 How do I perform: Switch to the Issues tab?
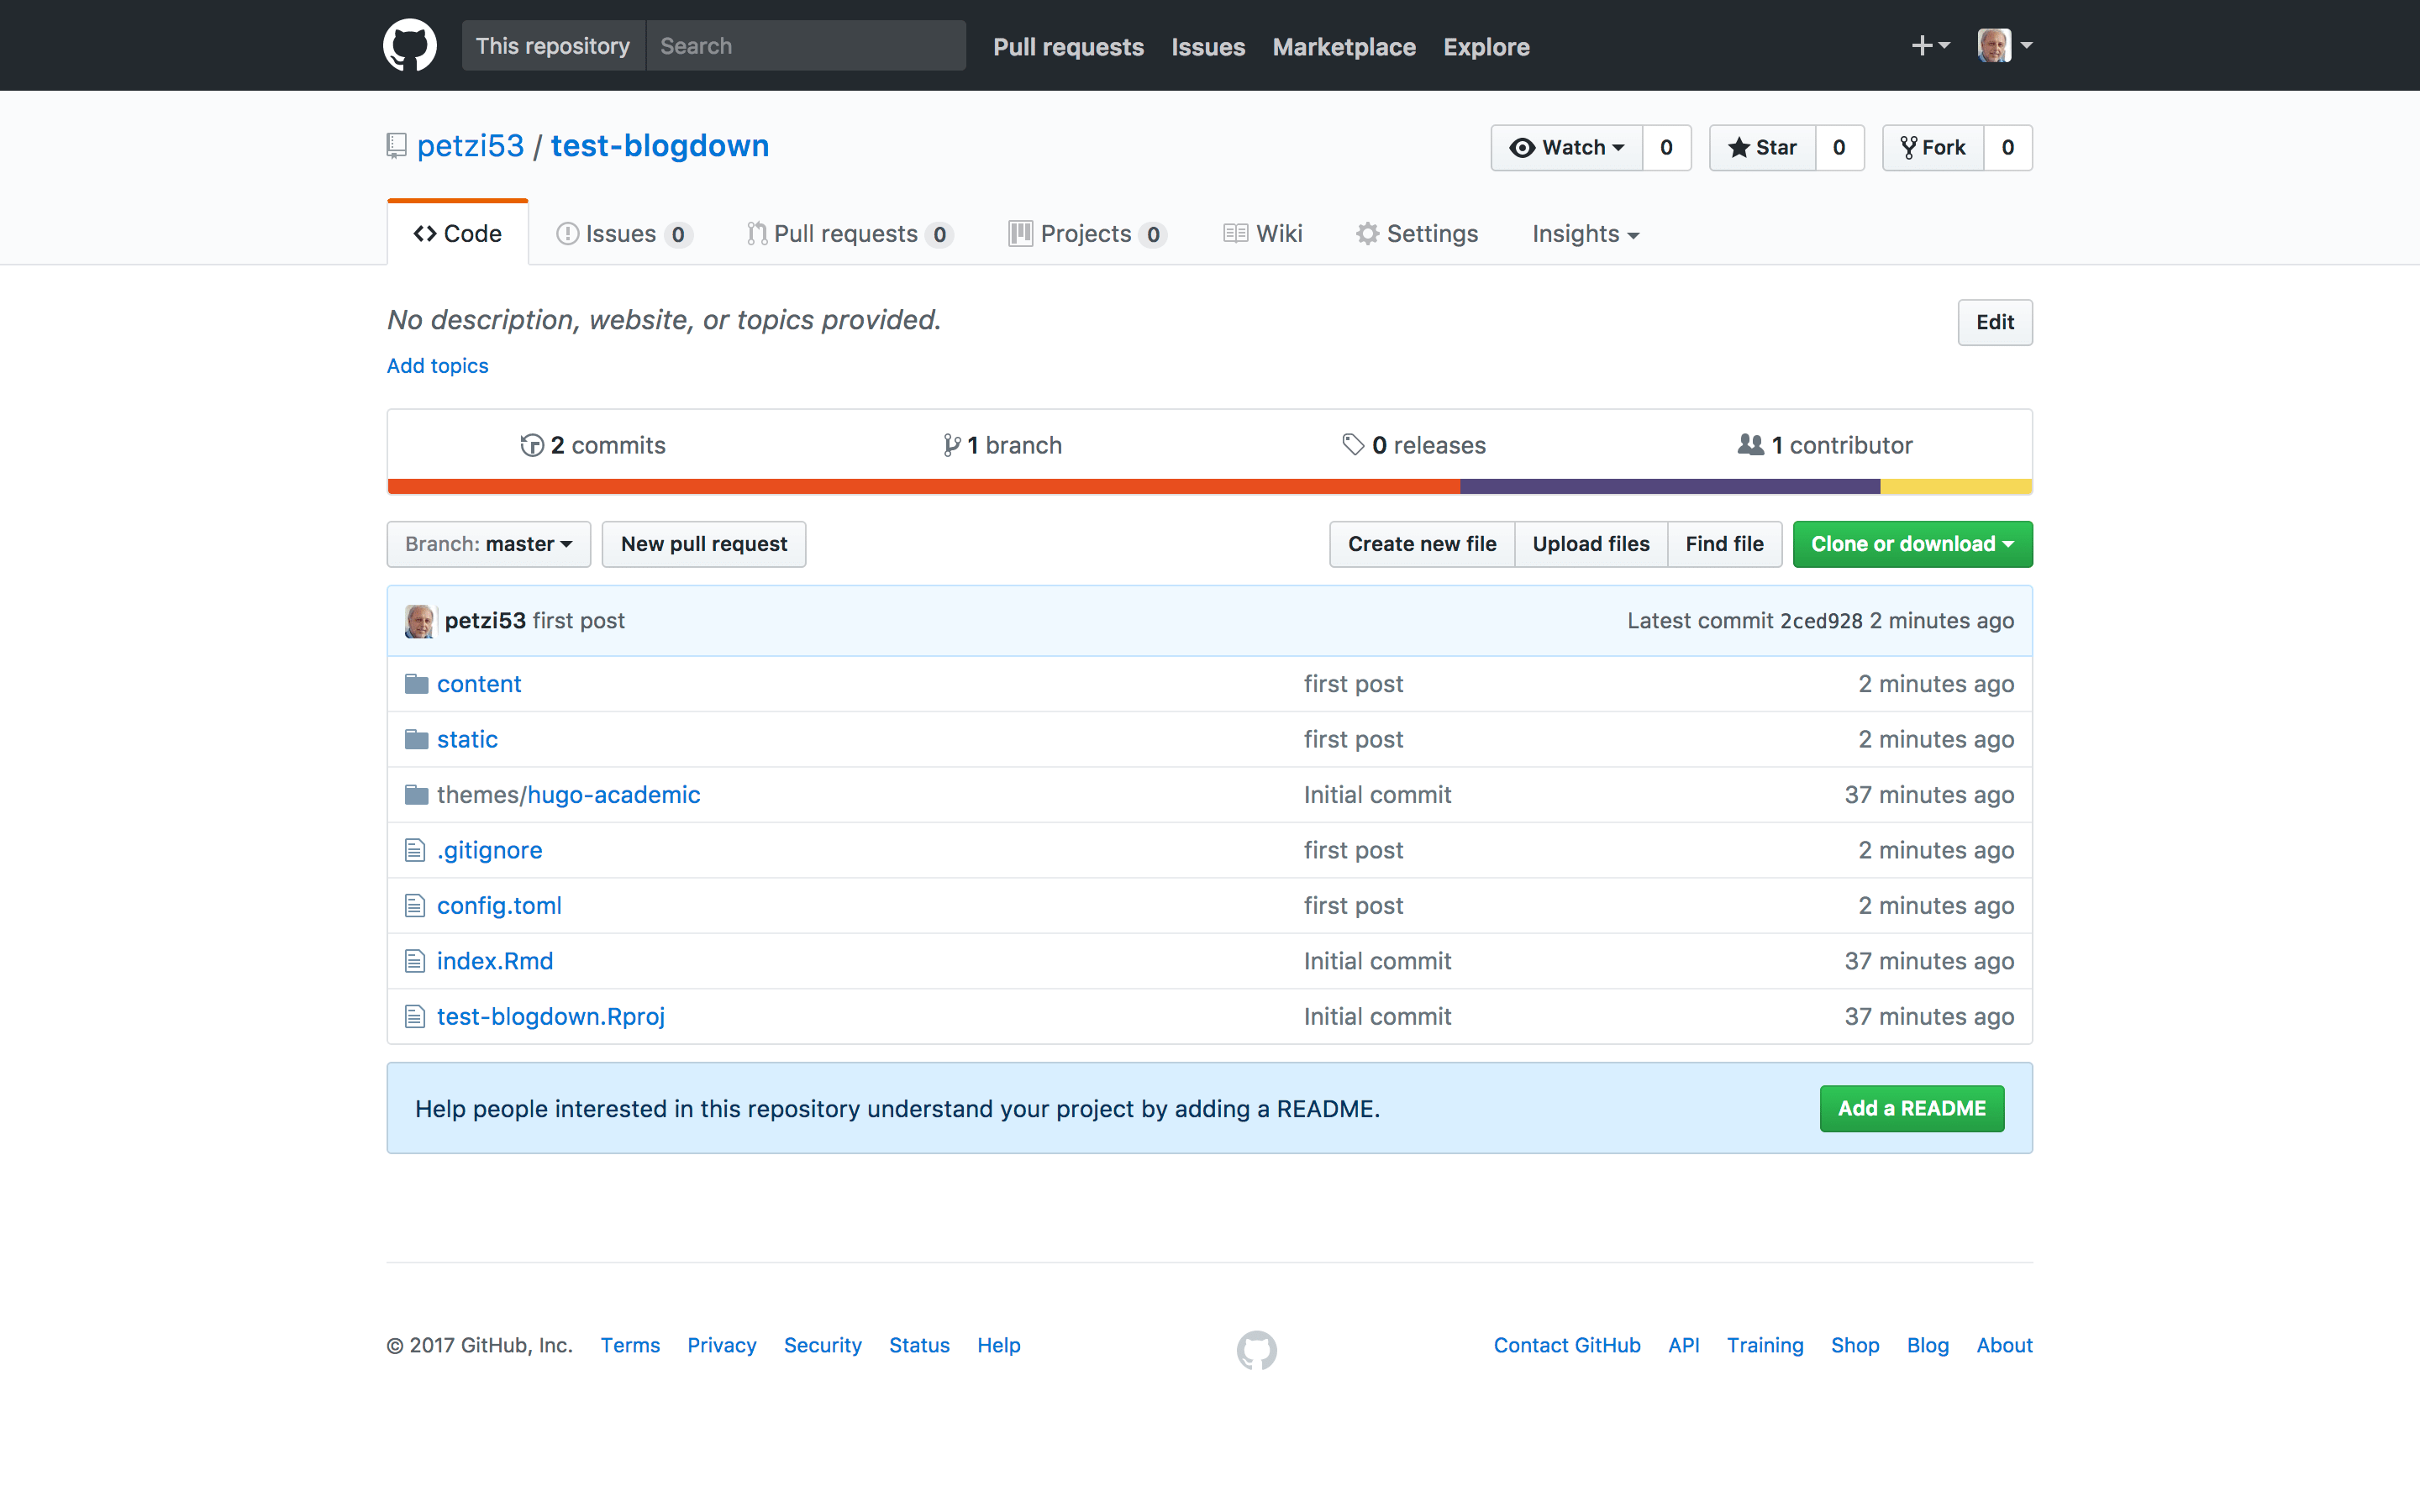[x=622, y=234]
